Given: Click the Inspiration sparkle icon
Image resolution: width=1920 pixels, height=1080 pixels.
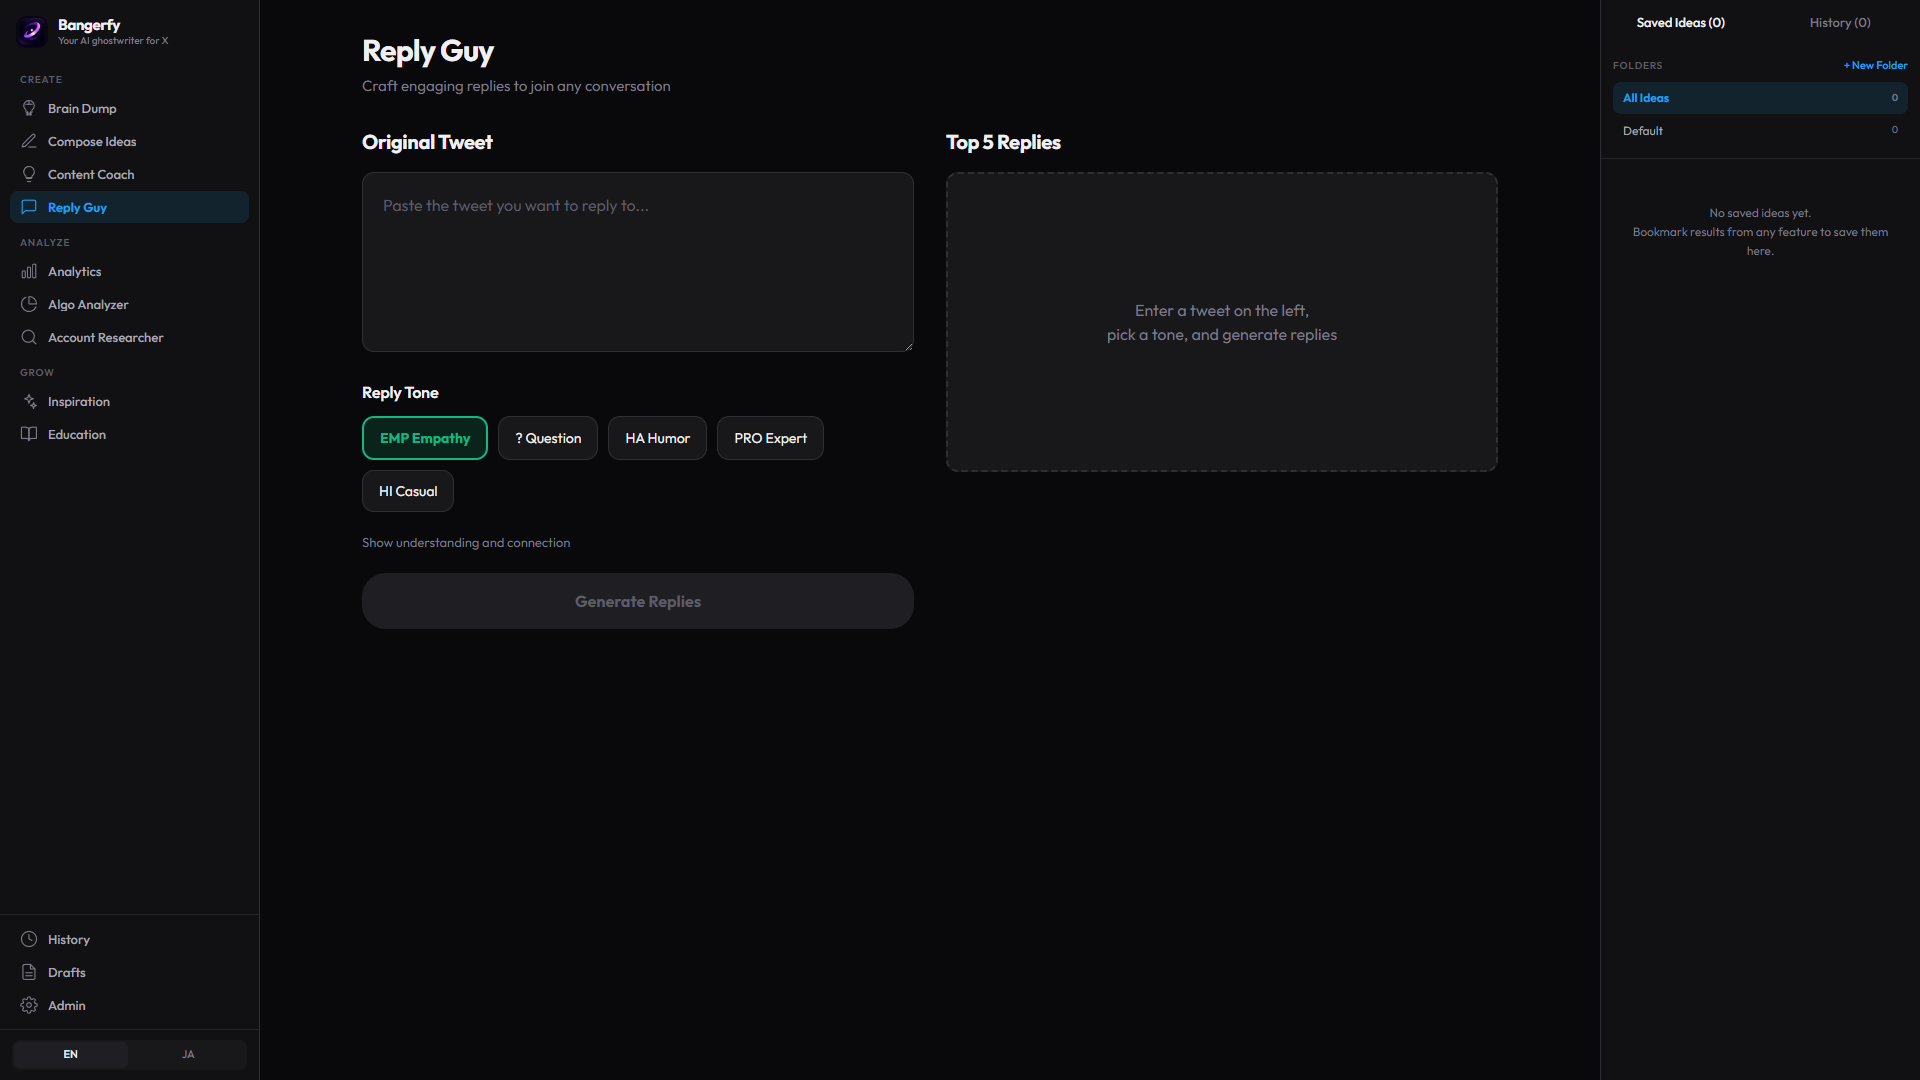Looking at the screenshot, I should (29, 401).
